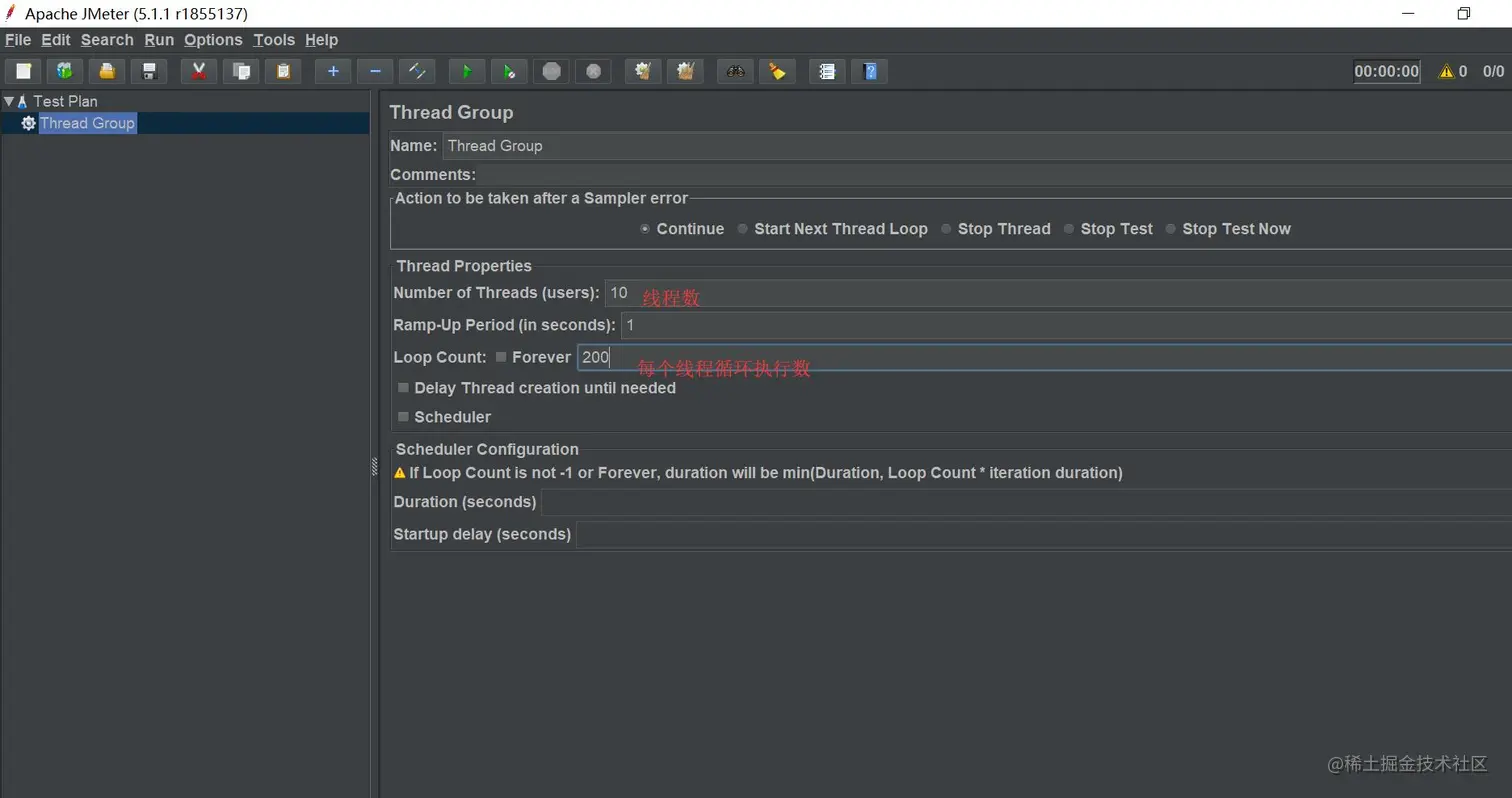Click the Copy icon in toolbar

(x=241, y=71)
